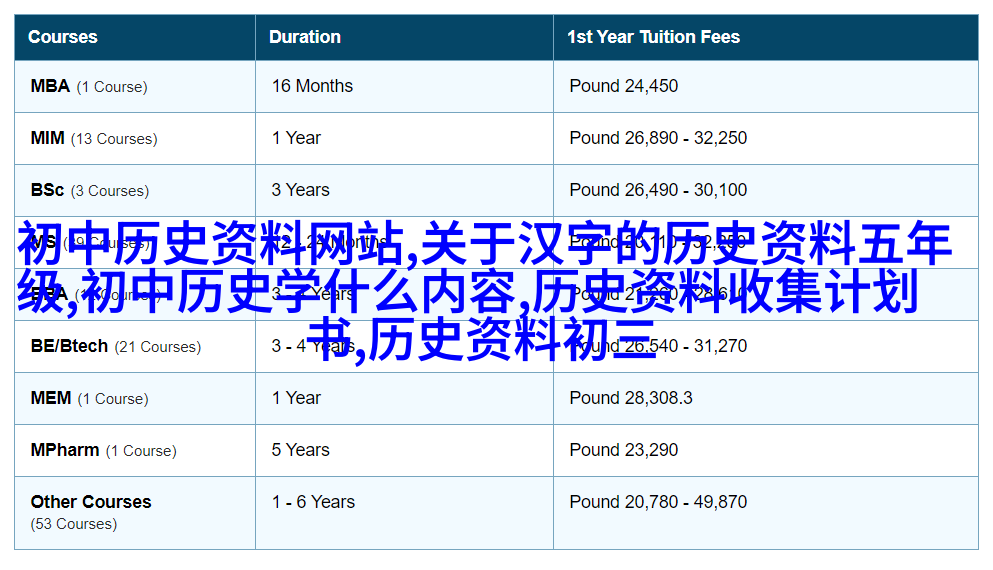
Task: Click the Pound 26,890 - 32,250 fee
Action: (658, 138)
